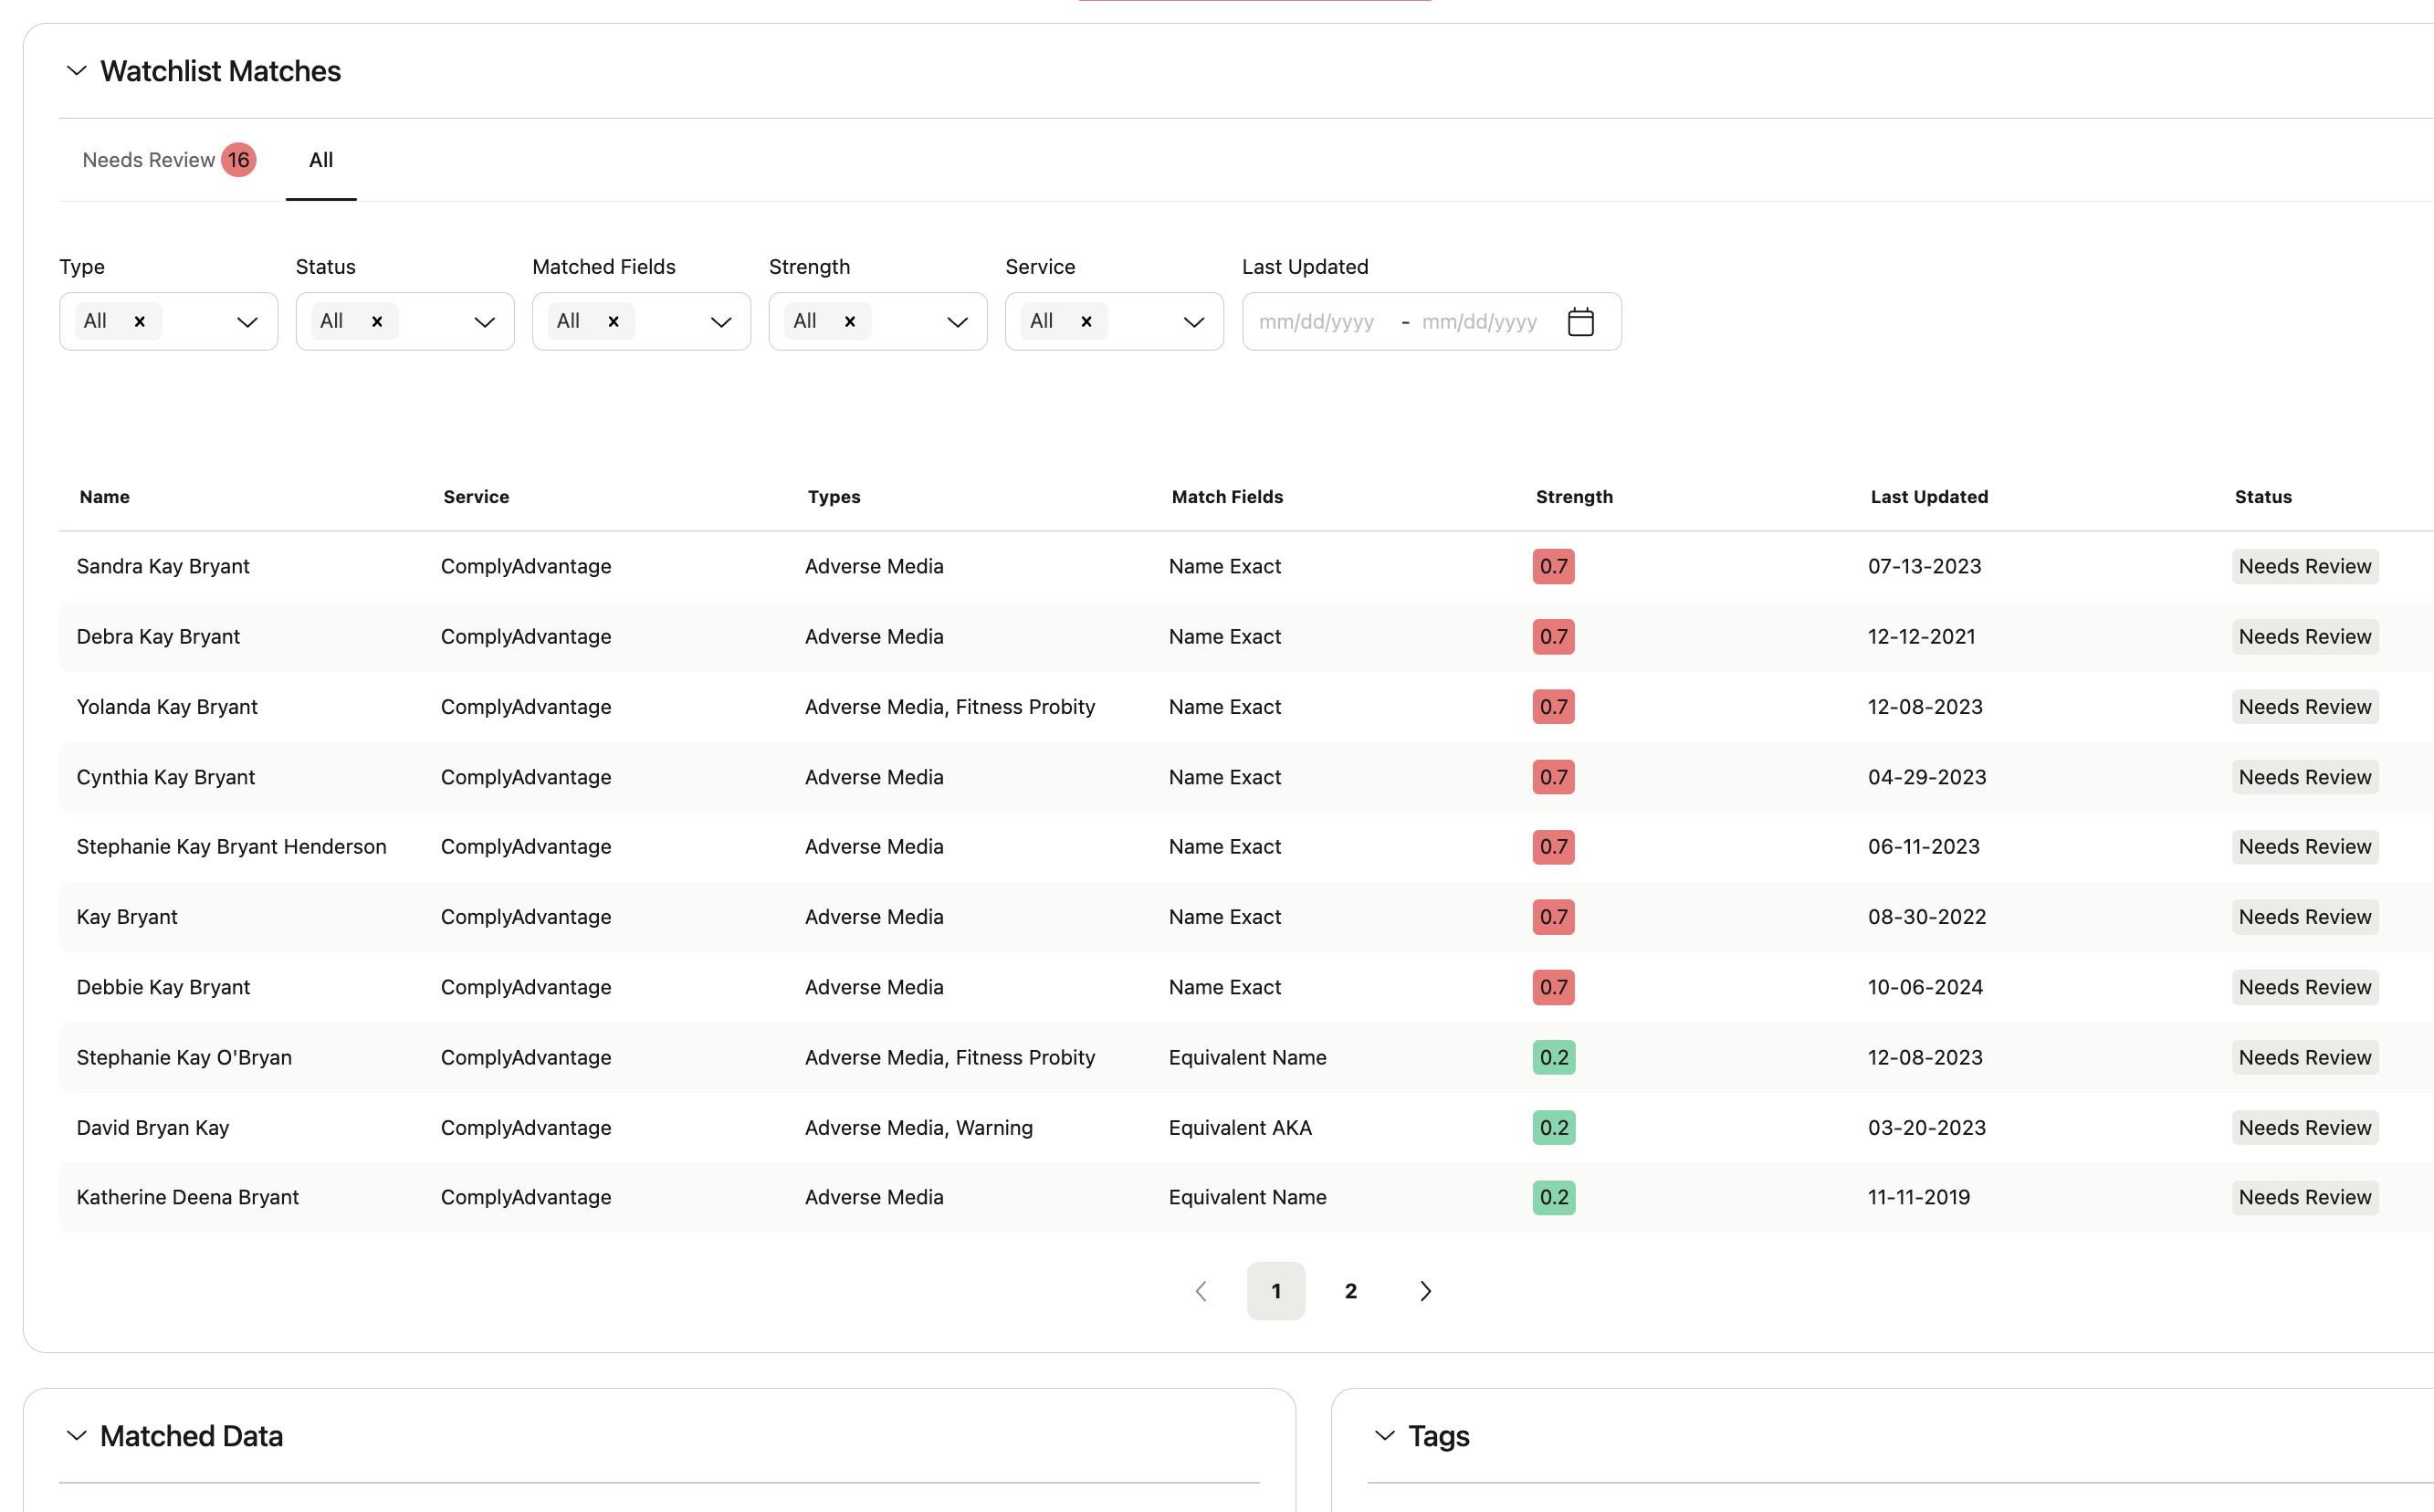Collapse the Matched Data panel
The image size is (2434, 1512).
pyautogui.click(x=77, y=1436)
